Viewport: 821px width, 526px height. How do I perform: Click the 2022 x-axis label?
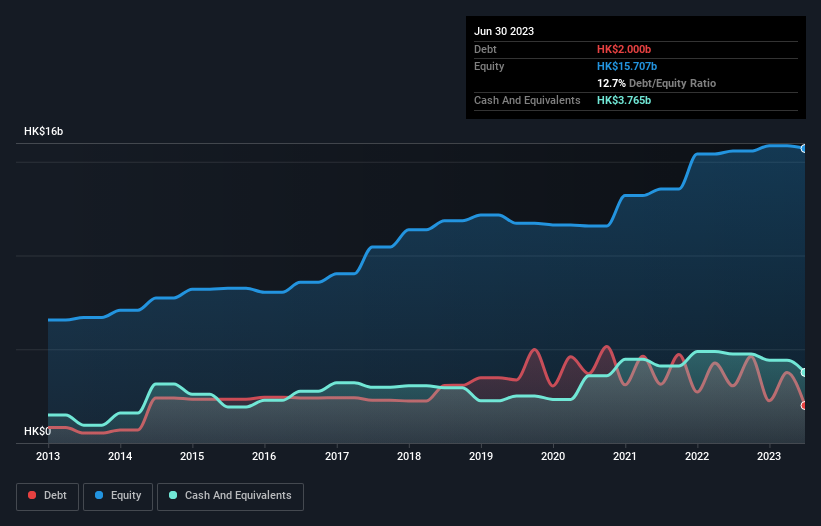pyautogui.click(x=697, y=456)
